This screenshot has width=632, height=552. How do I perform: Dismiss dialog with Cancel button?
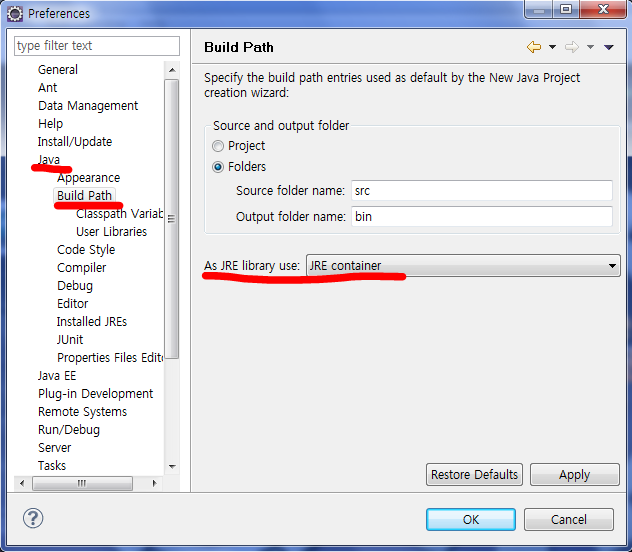(x=569, y=519)
